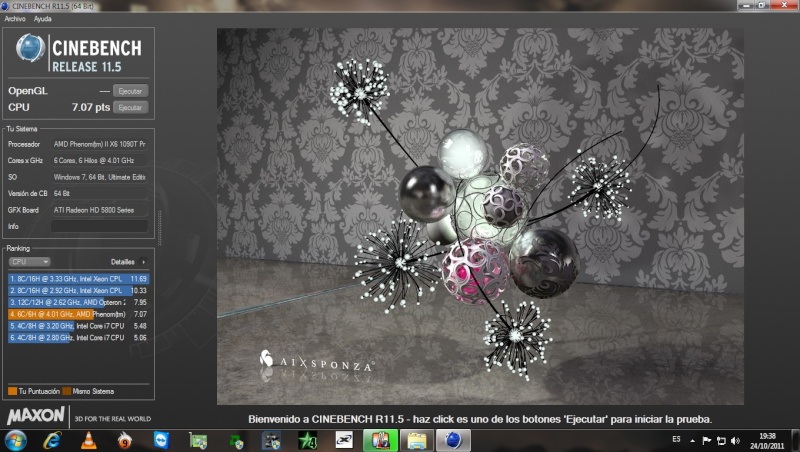Select ranking row 6 Core i7 2.80 GHz
This screenshot has height=452, width=800.
coord(79,337)
